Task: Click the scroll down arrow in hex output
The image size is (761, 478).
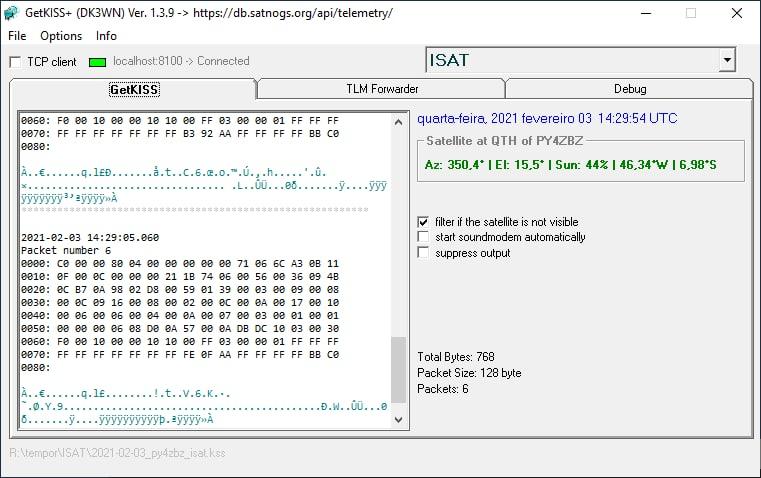Action: click(398, 420)
